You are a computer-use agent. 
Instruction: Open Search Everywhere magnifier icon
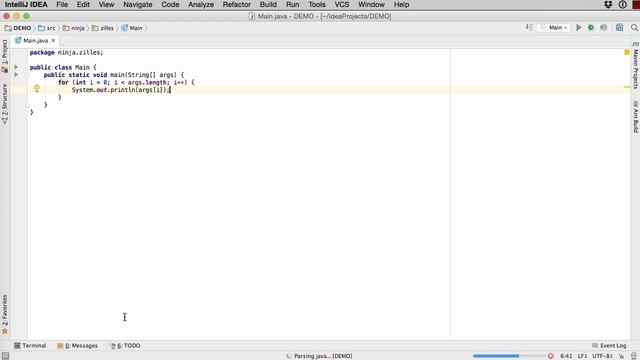point(634,27)
